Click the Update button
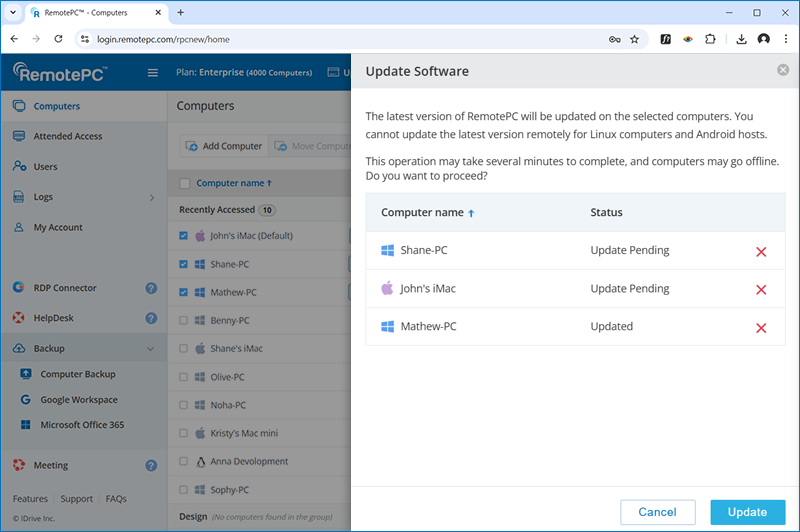The height and width of the screenshot is (532, 800). tap(747, 512)
